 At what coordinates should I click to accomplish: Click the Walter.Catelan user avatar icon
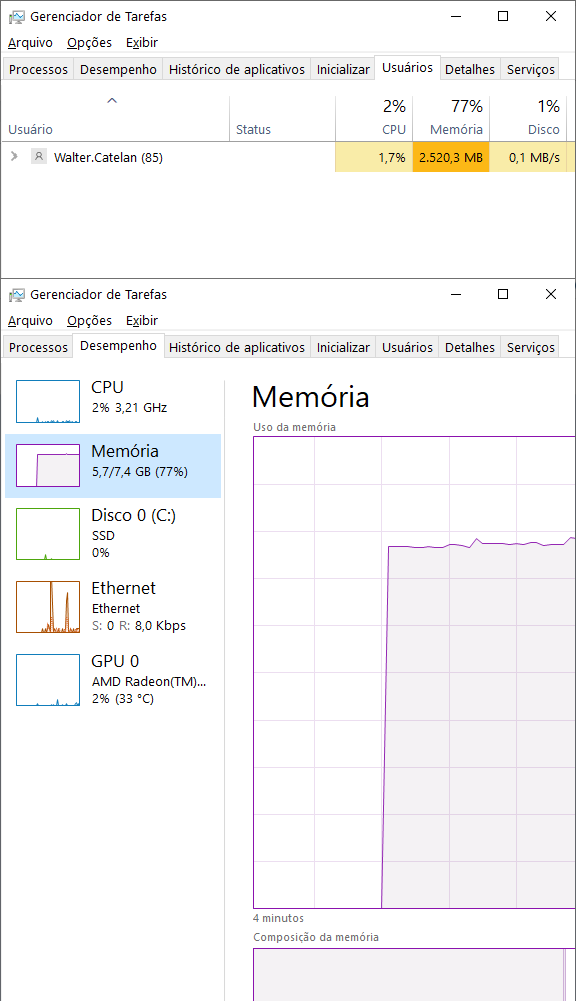point(39,156)
